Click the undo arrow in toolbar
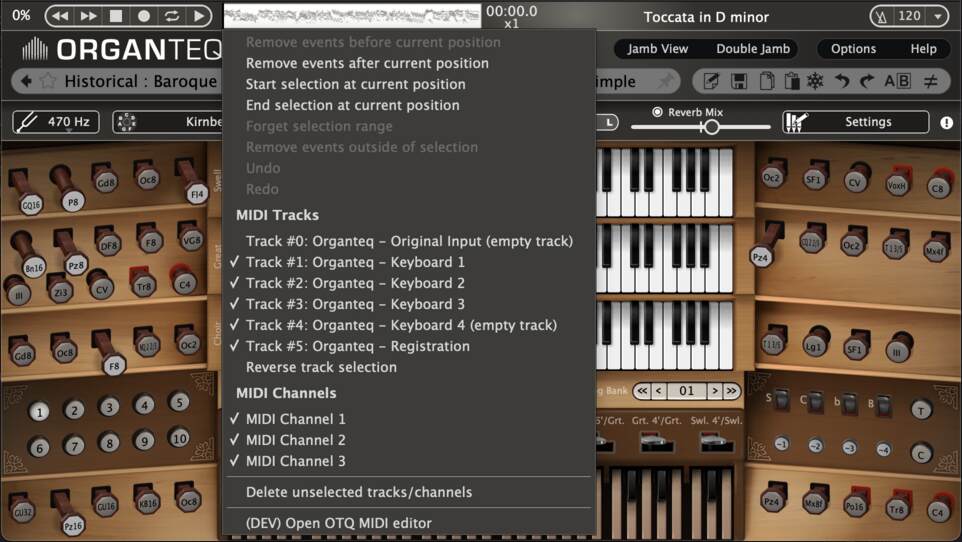The width and height of the screenshot is (962, 542). point(842,81)
